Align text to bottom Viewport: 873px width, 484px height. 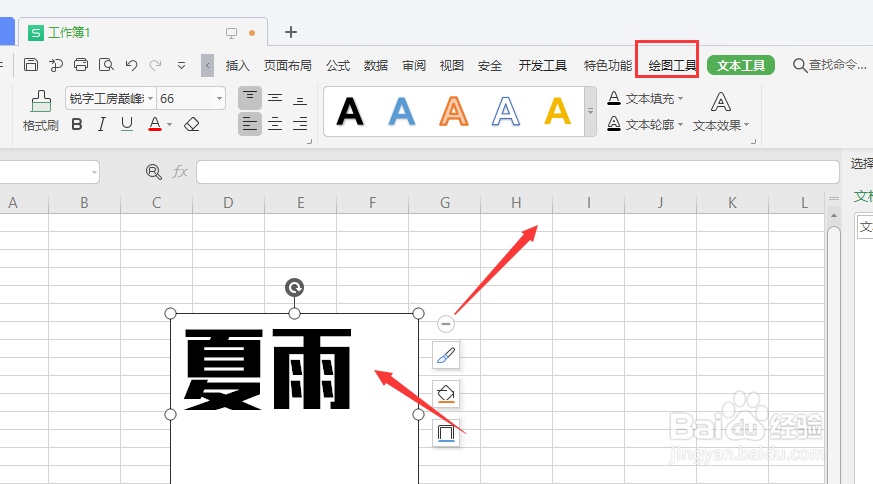(x=300, y=99)
